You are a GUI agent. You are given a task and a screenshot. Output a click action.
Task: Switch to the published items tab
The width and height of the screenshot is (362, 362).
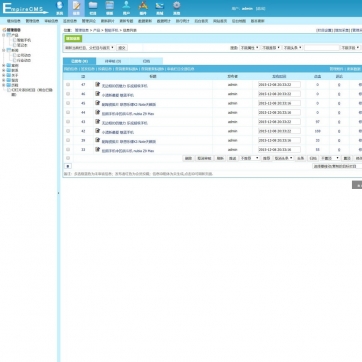pos(80,61)
